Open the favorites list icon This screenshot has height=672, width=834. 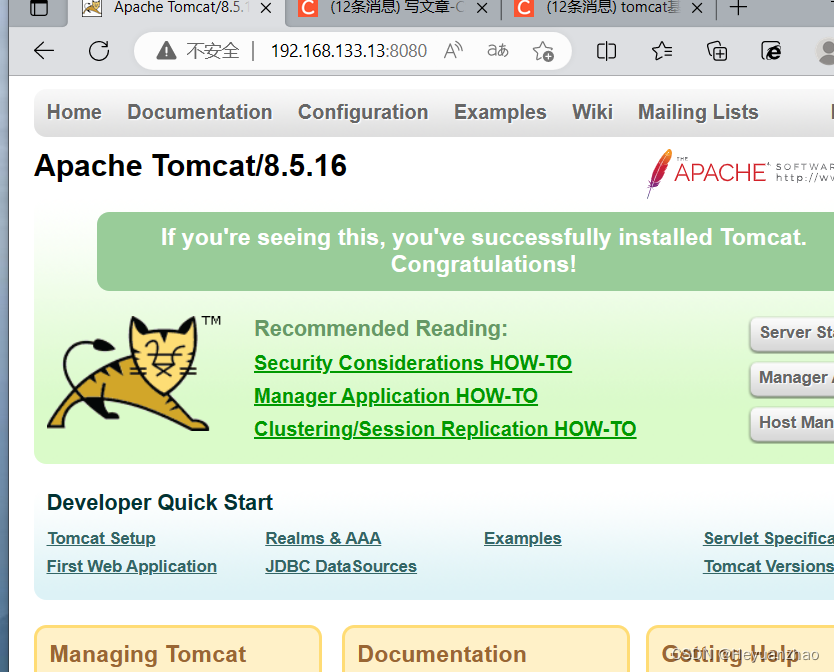662,51
